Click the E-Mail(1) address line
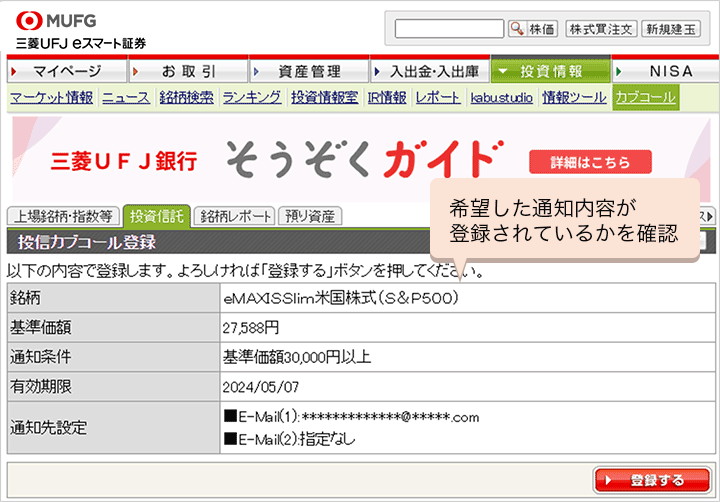 click(x=352, y=417)
